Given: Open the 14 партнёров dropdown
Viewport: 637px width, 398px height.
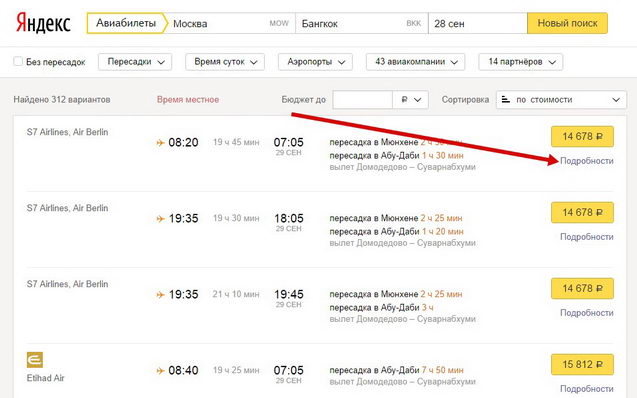Looking at the screenshot, I should [x=521, y=62].
